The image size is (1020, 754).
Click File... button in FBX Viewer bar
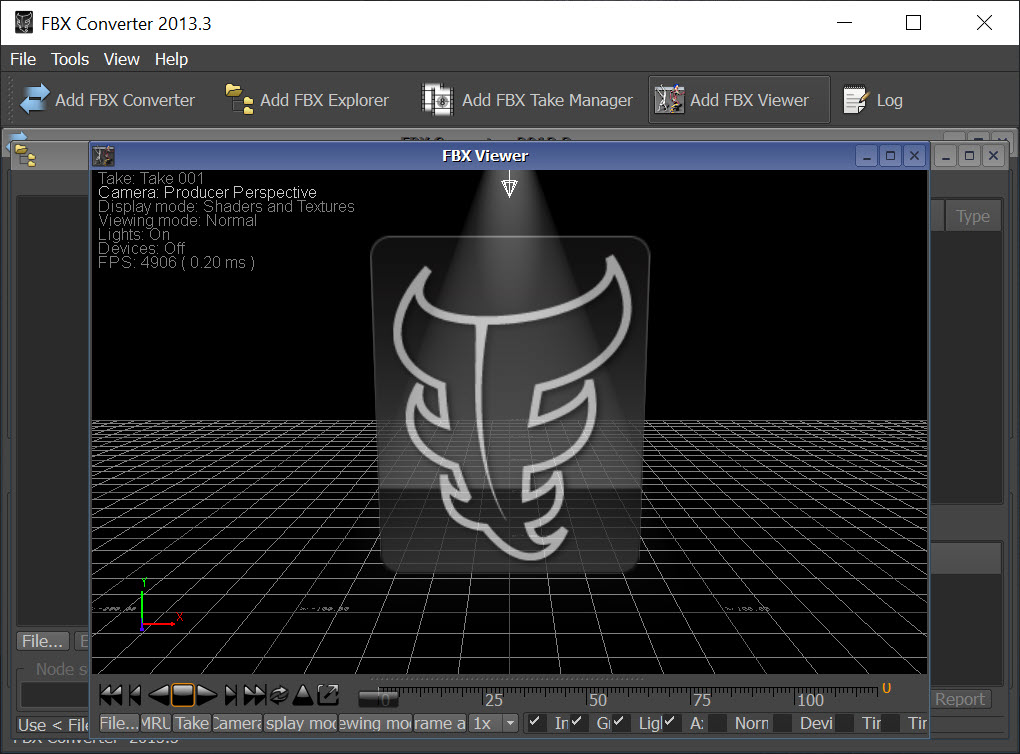(x=119, y=723)
